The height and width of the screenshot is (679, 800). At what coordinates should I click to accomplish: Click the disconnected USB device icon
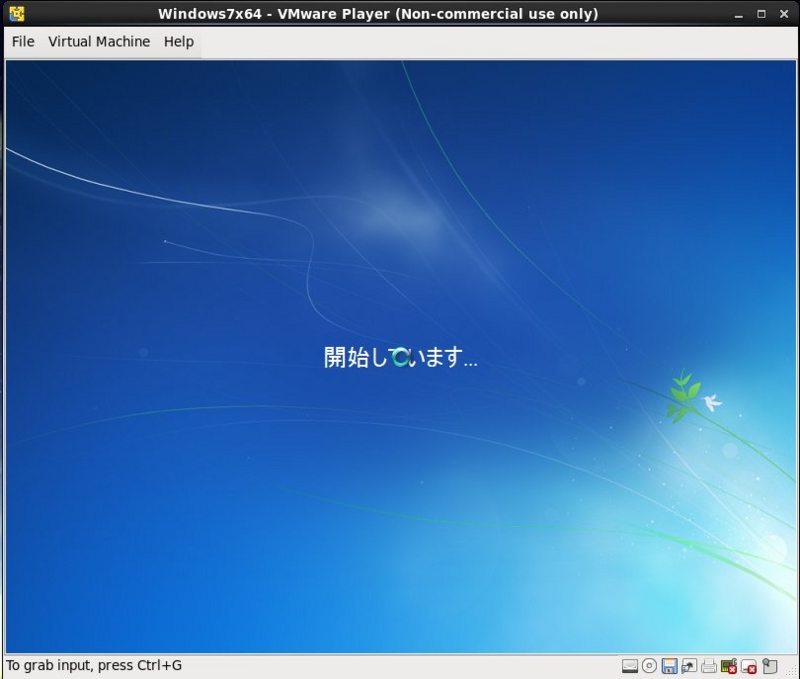tap(747, 666)
